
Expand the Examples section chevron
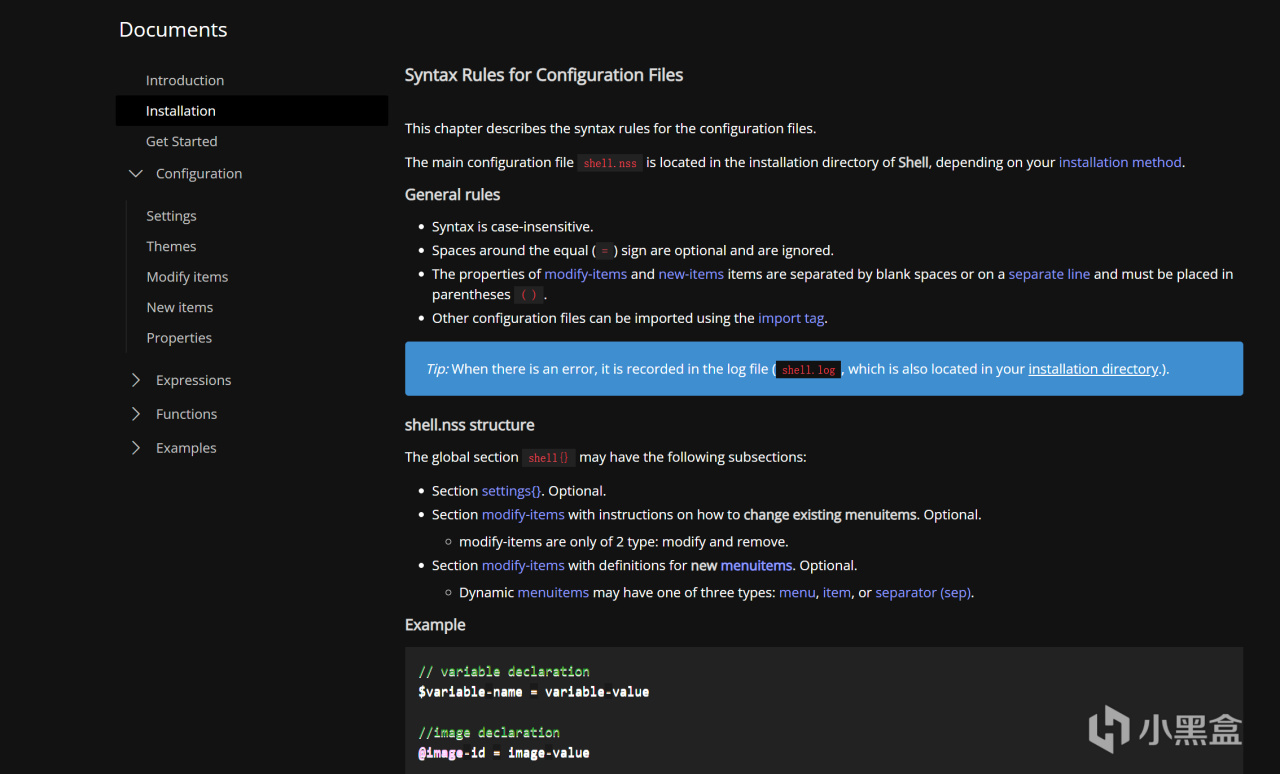point(136,448)
